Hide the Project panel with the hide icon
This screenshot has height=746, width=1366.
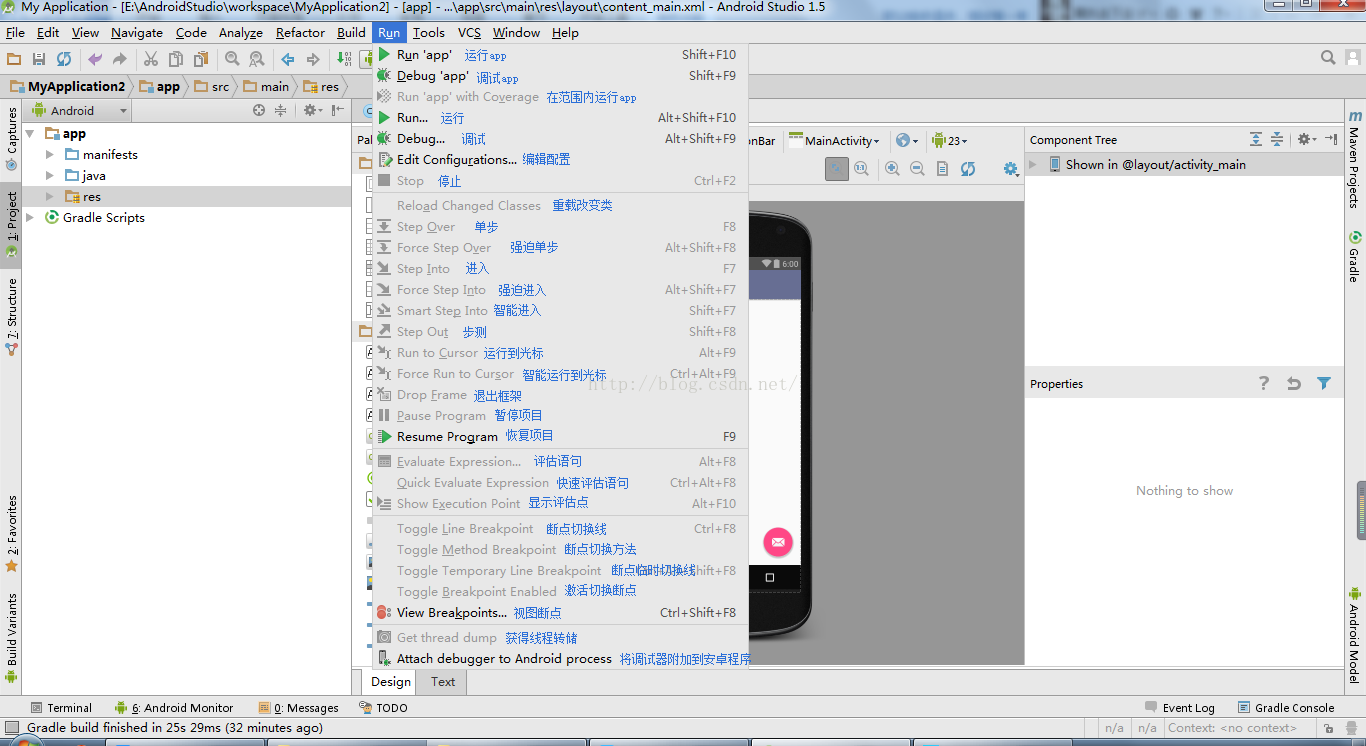coord(339,111)
